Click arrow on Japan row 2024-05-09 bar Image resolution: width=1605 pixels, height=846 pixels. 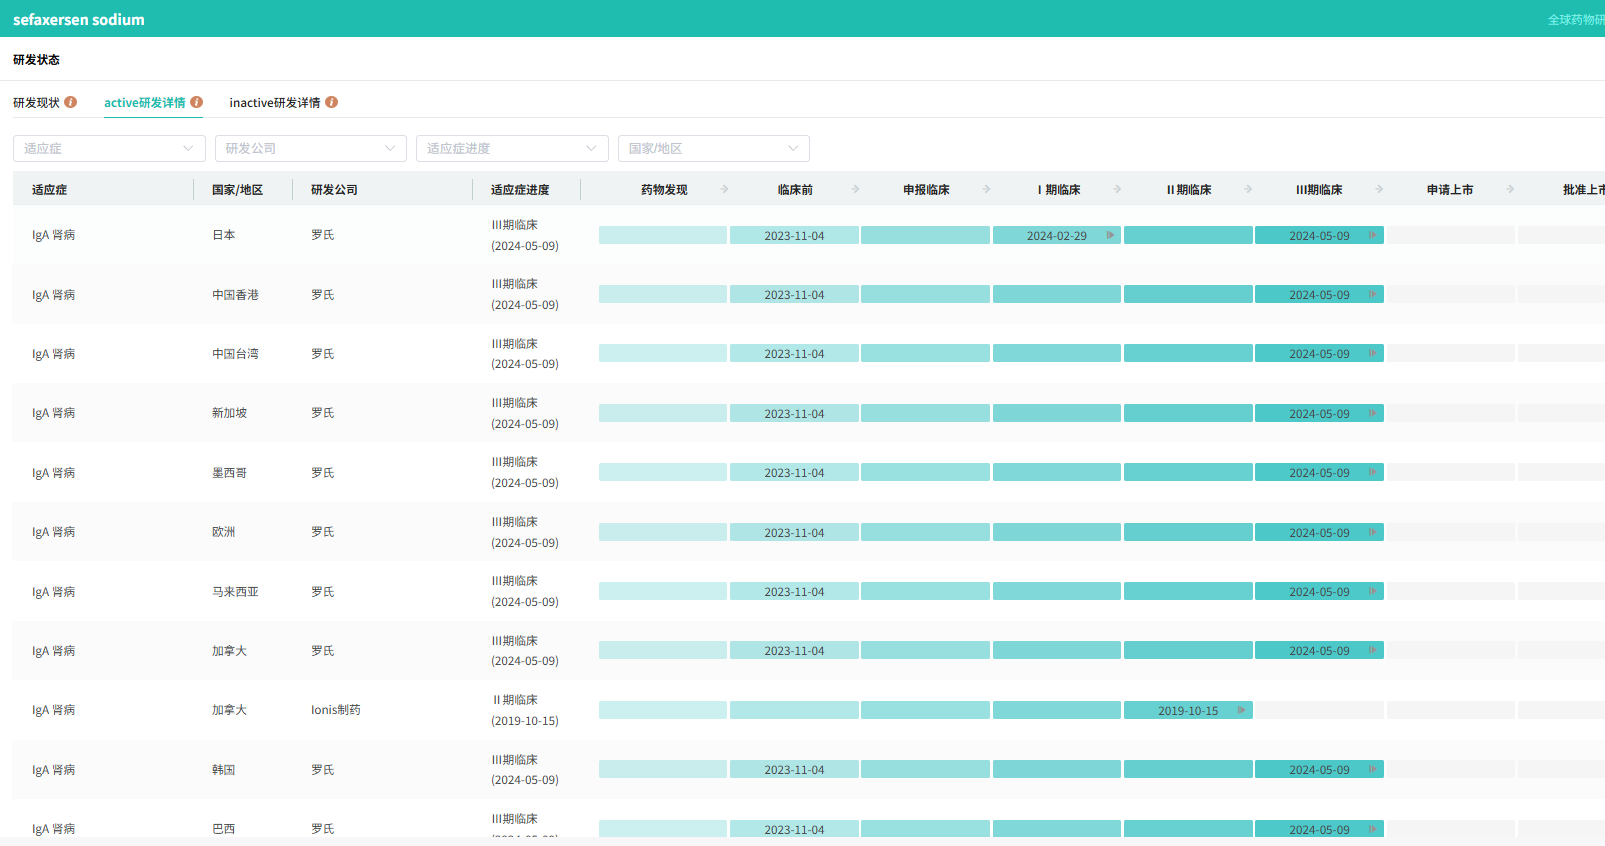pyautogui.click(x=1372, y=235)
